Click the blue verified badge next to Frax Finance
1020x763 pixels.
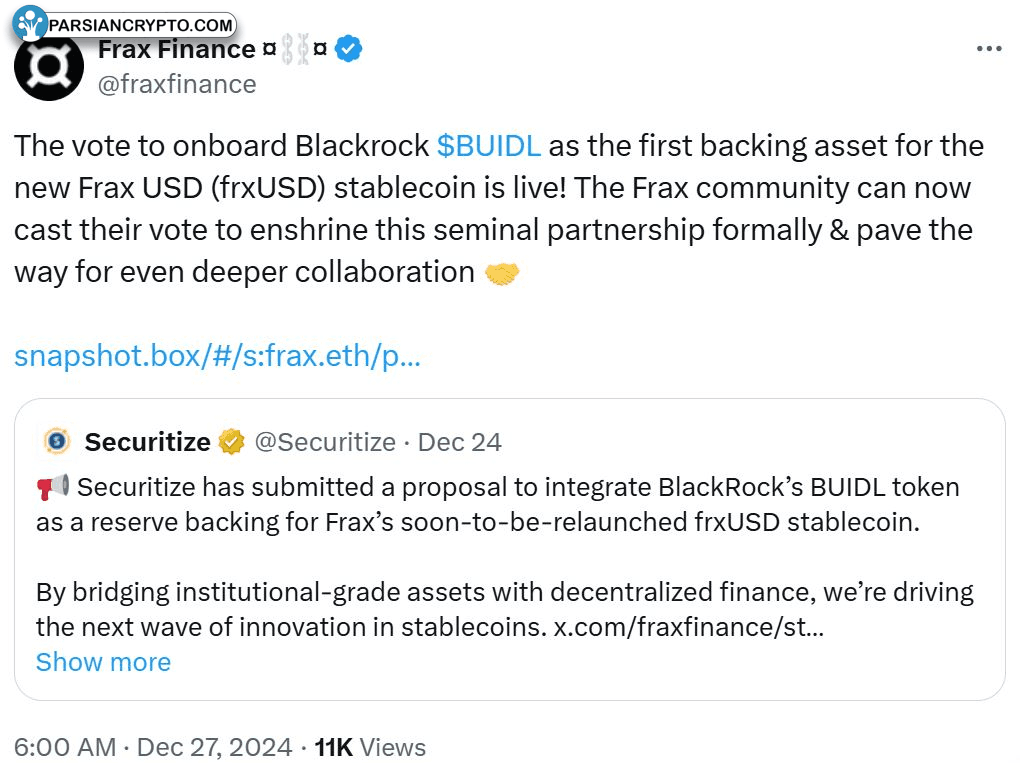tap(349, 49)
